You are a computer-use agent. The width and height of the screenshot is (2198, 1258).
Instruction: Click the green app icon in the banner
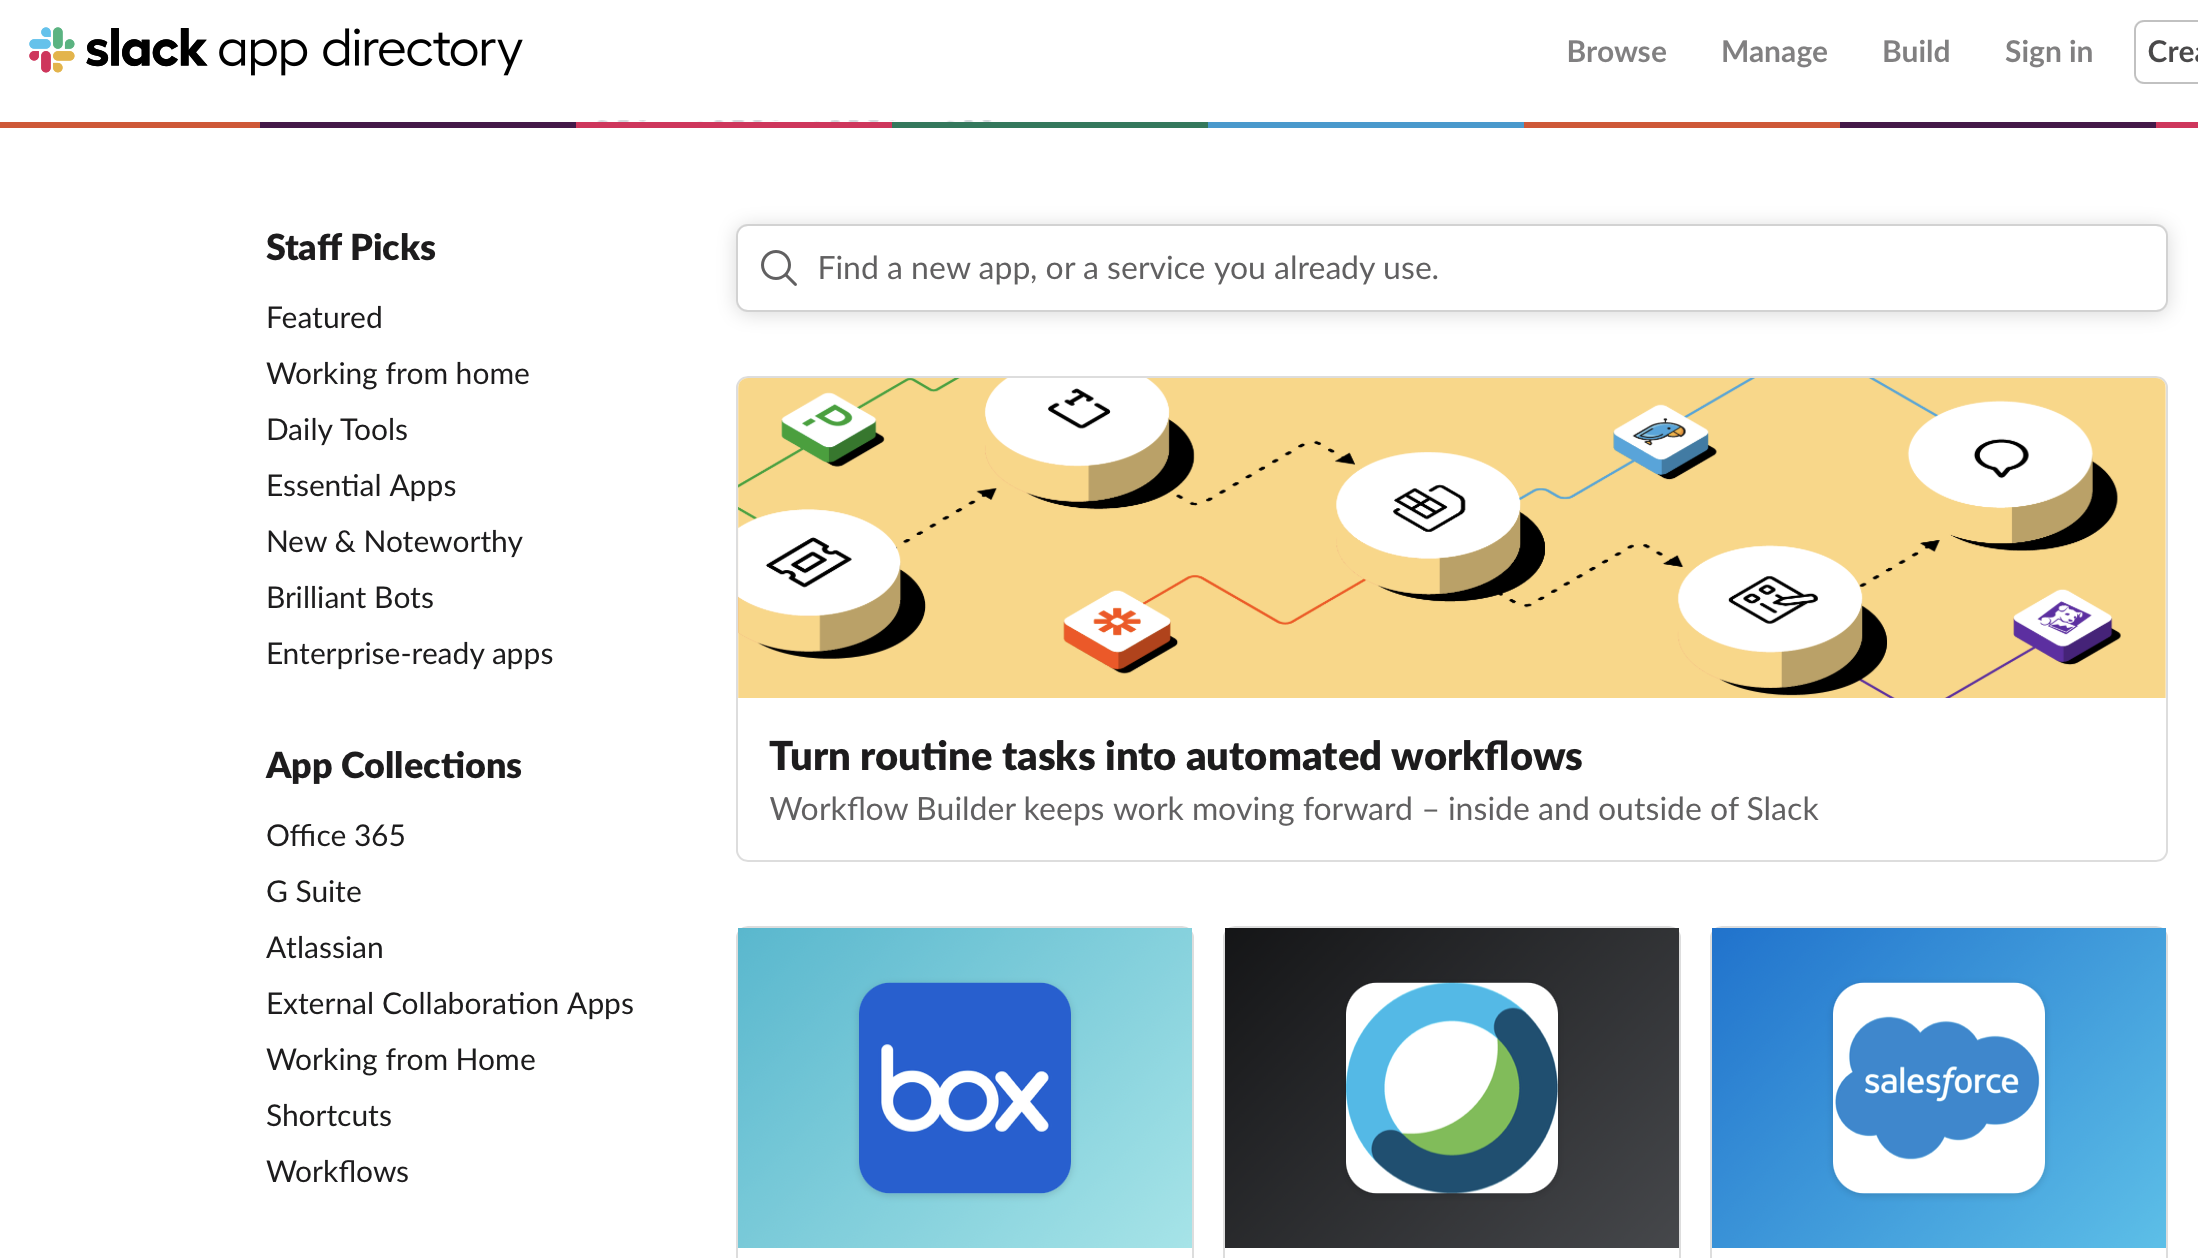tap(831, 427)
